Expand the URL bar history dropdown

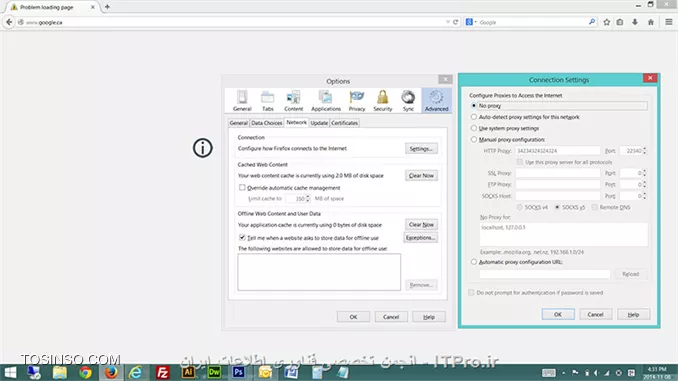click(x=448, y=22)
